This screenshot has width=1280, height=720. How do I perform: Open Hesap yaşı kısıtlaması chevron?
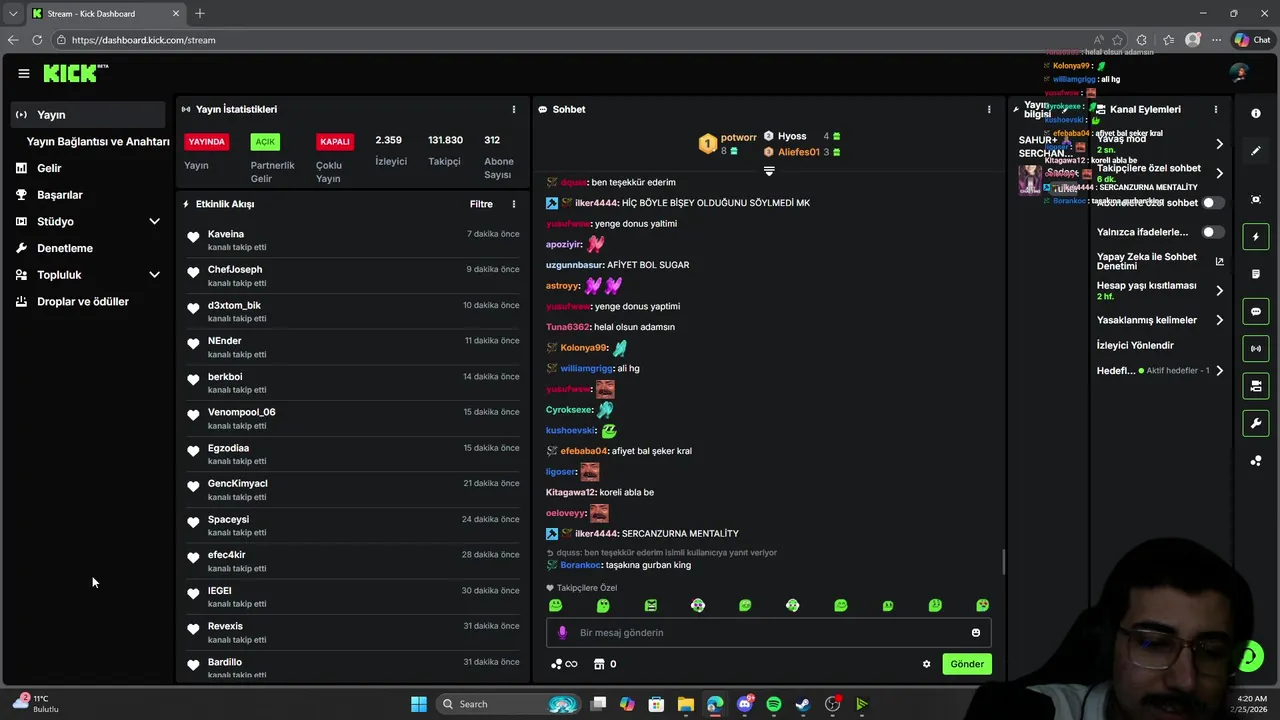coord(1219,291)
